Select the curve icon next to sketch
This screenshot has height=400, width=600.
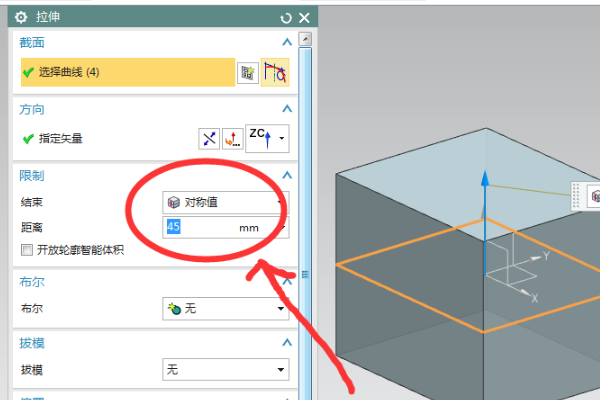pyautogui.click(x=275, y=72)
